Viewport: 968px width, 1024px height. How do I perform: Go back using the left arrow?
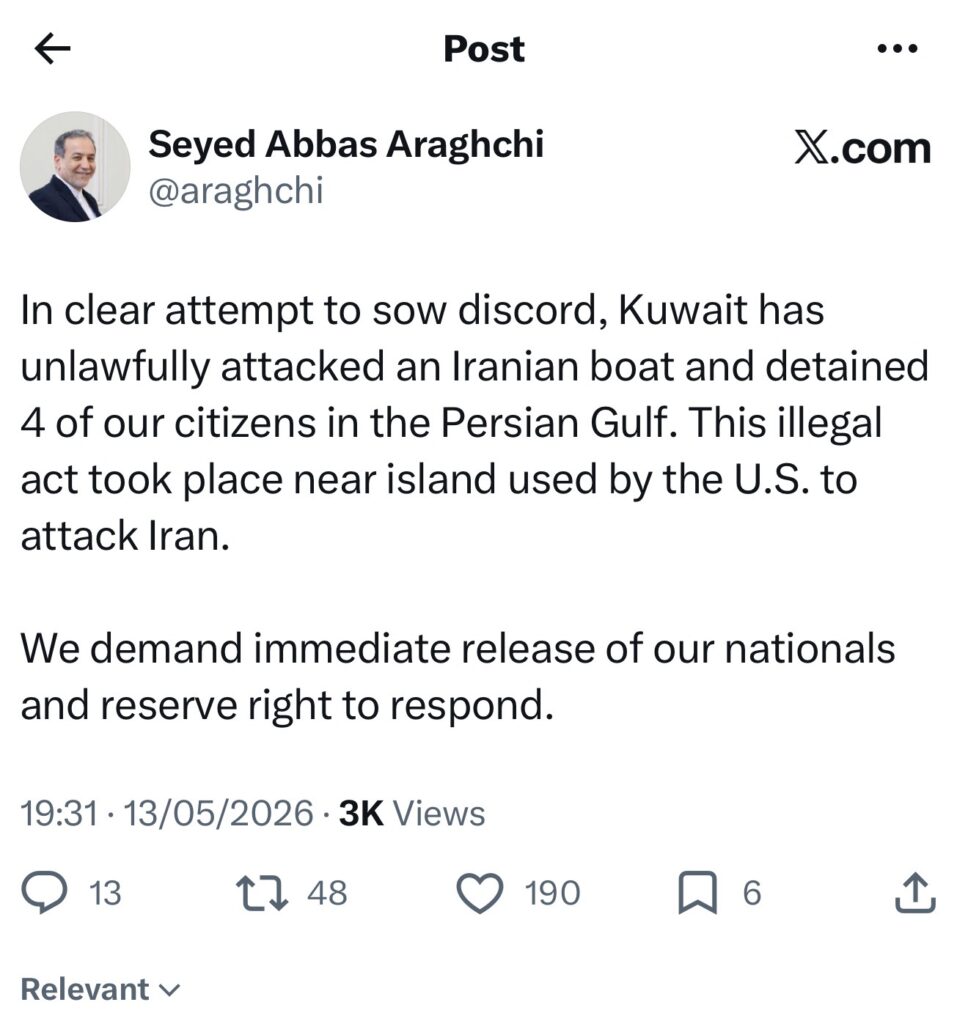(x=52, y=50)
